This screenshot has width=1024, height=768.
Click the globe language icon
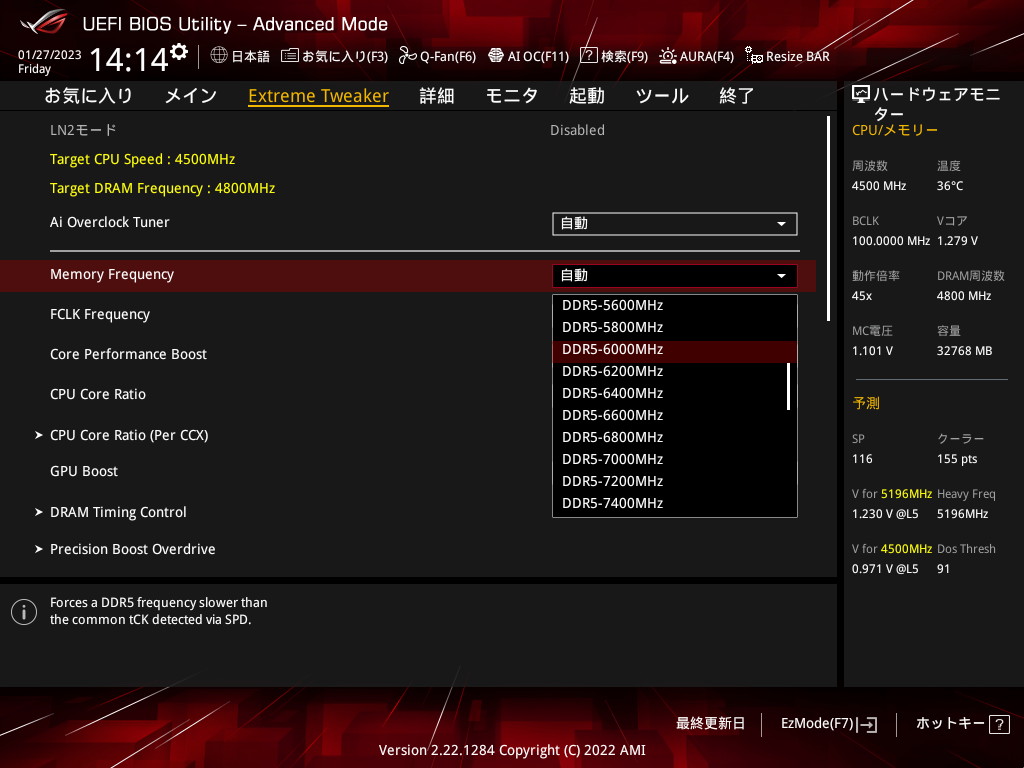(219, 56)
